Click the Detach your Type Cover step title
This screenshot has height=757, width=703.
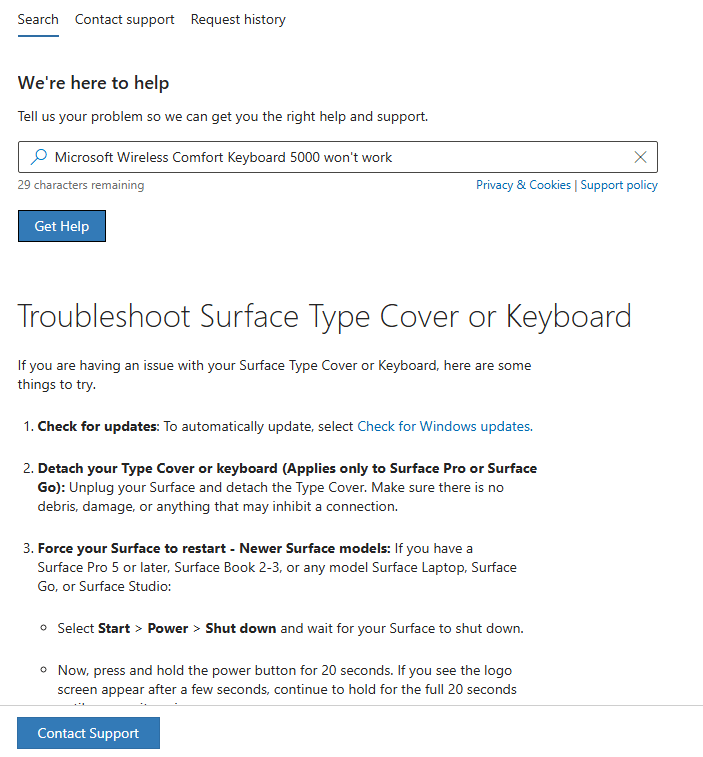[287, 477]
